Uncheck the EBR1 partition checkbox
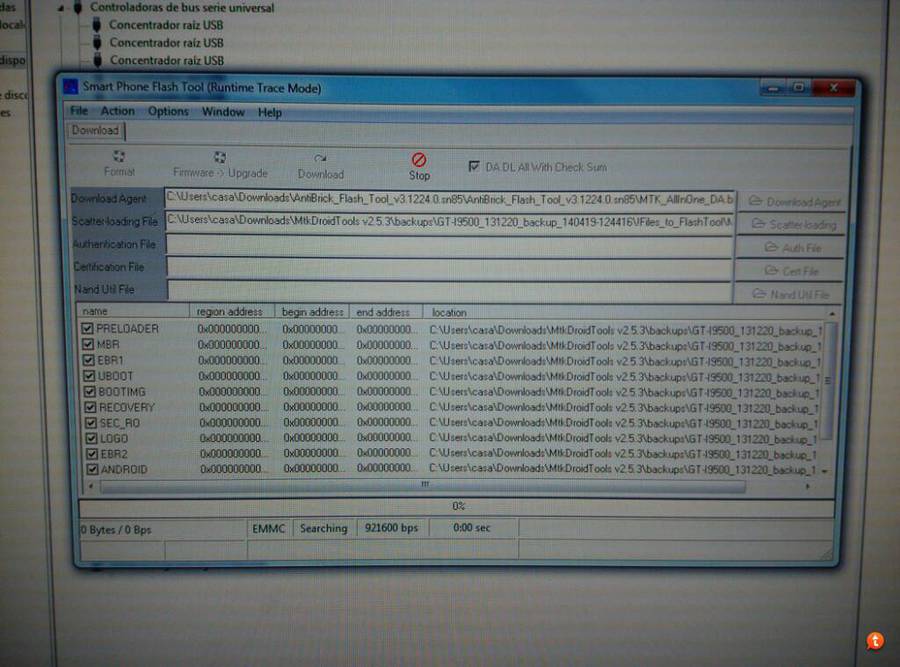Viewport: 900px width, 667px height. pos(88,360)
